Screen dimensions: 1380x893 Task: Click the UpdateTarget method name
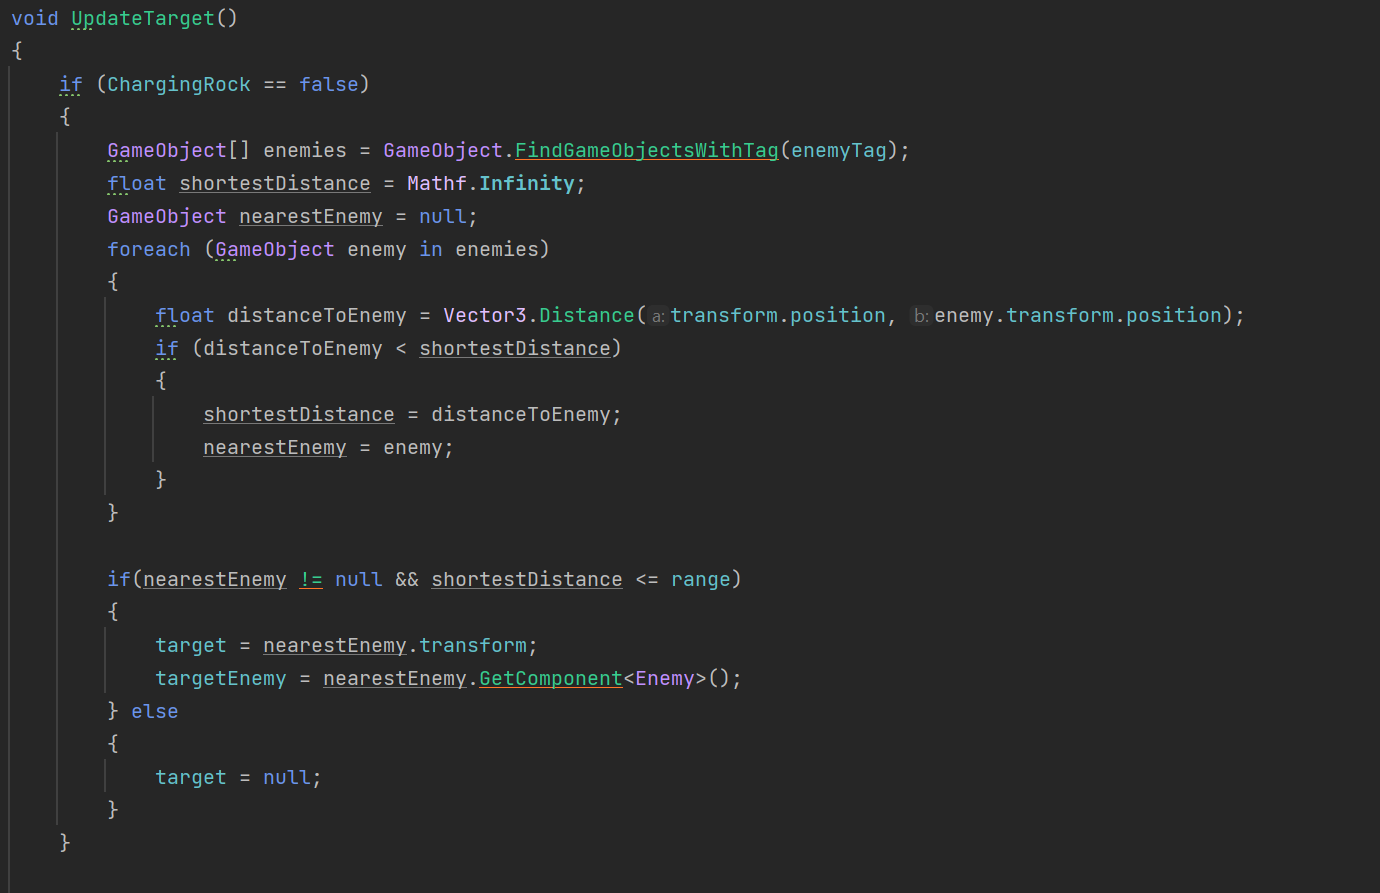click(143, 18)
